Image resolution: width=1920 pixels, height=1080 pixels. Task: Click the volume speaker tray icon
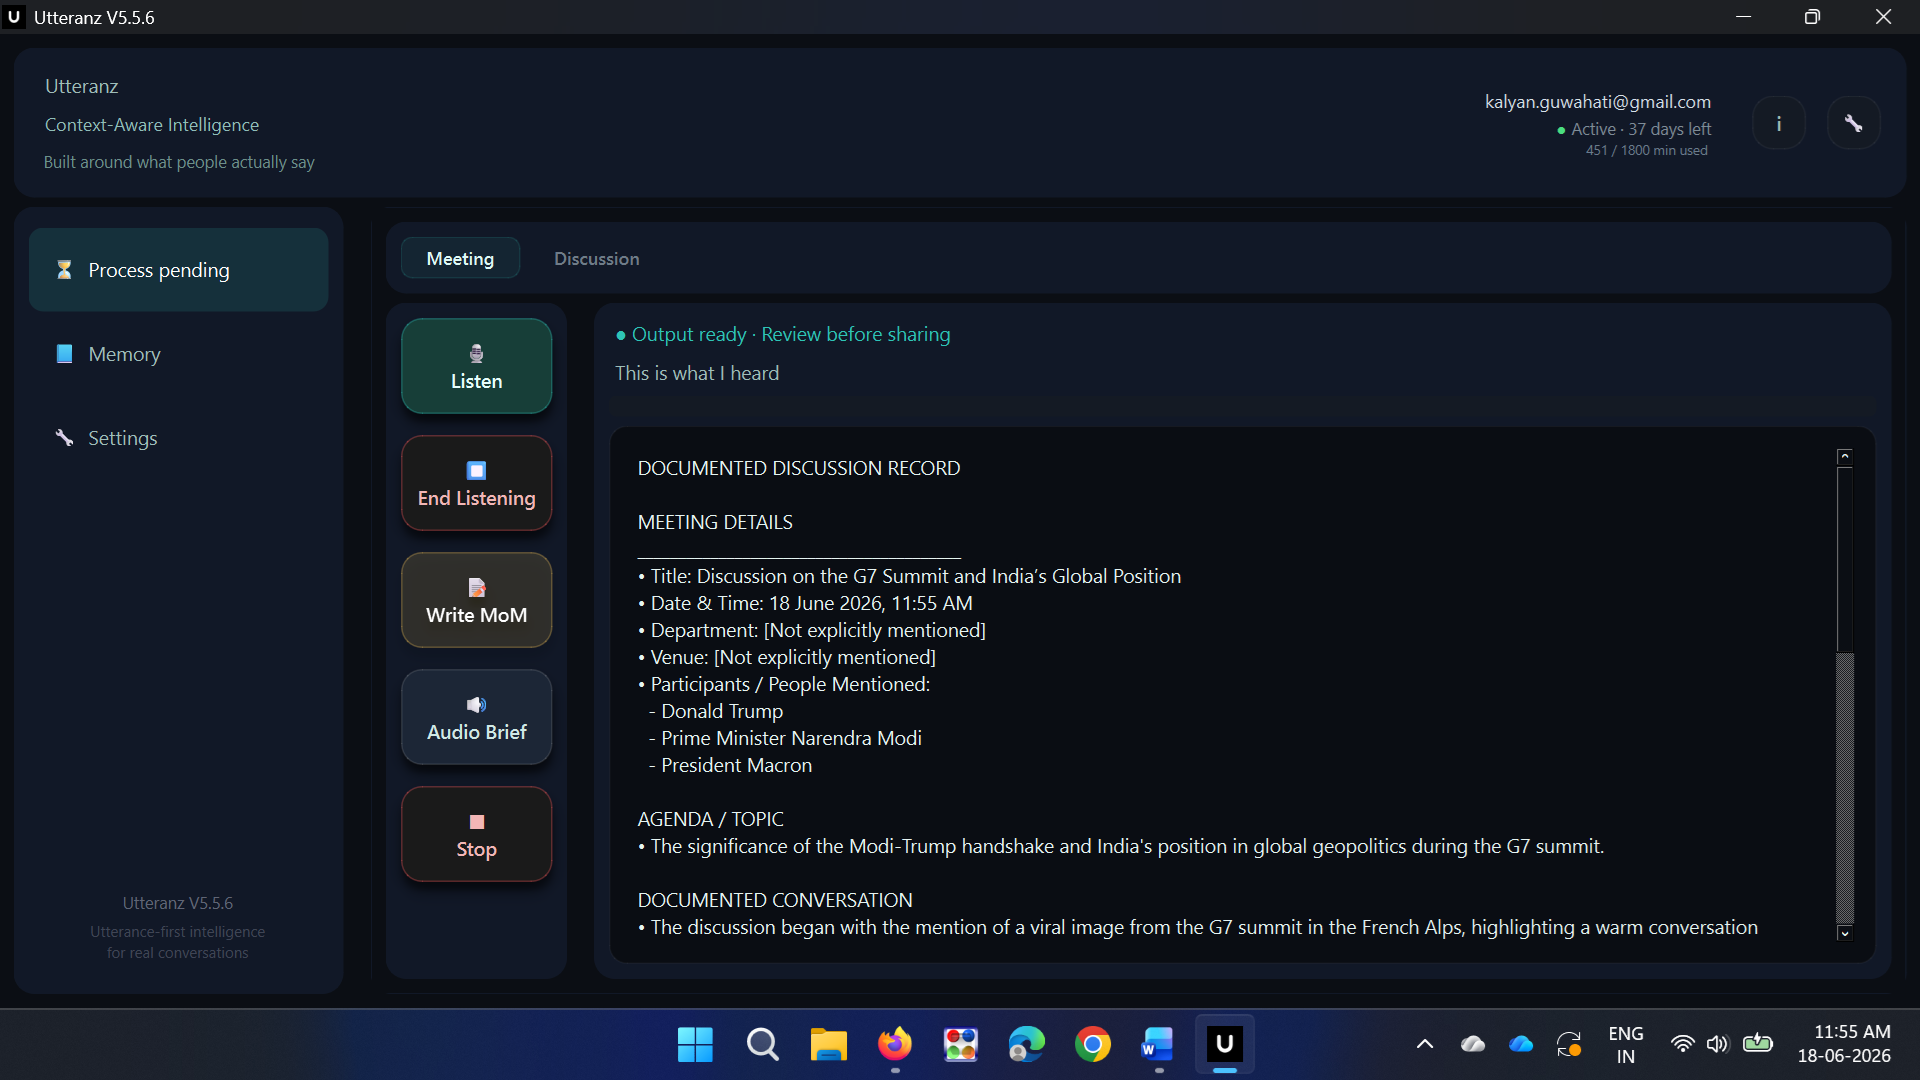pos(1718,1045)
